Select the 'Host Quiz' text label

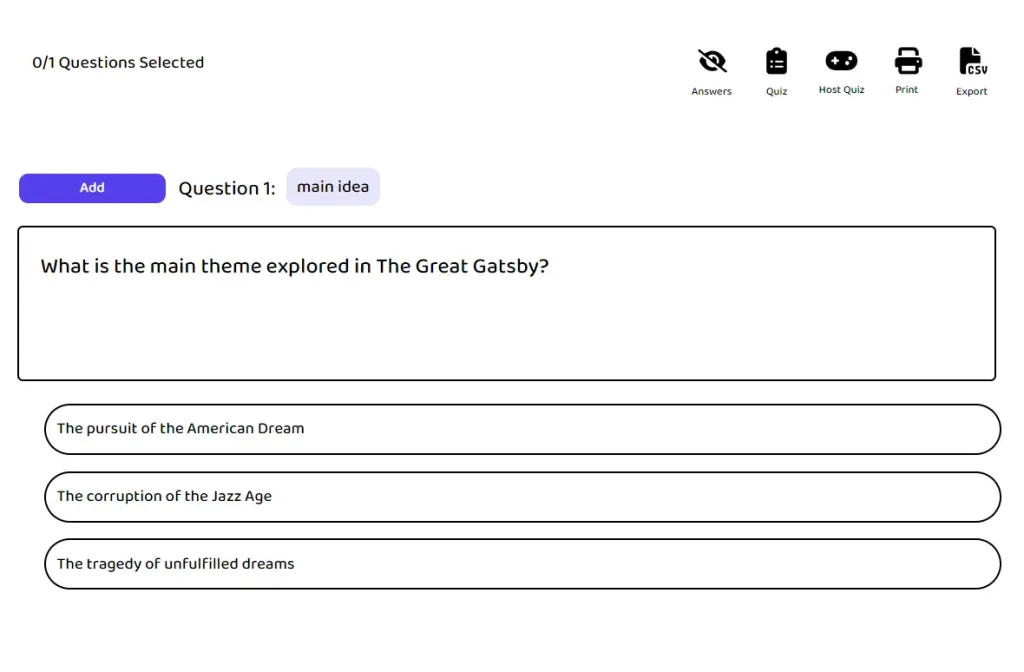click(841, 90)
